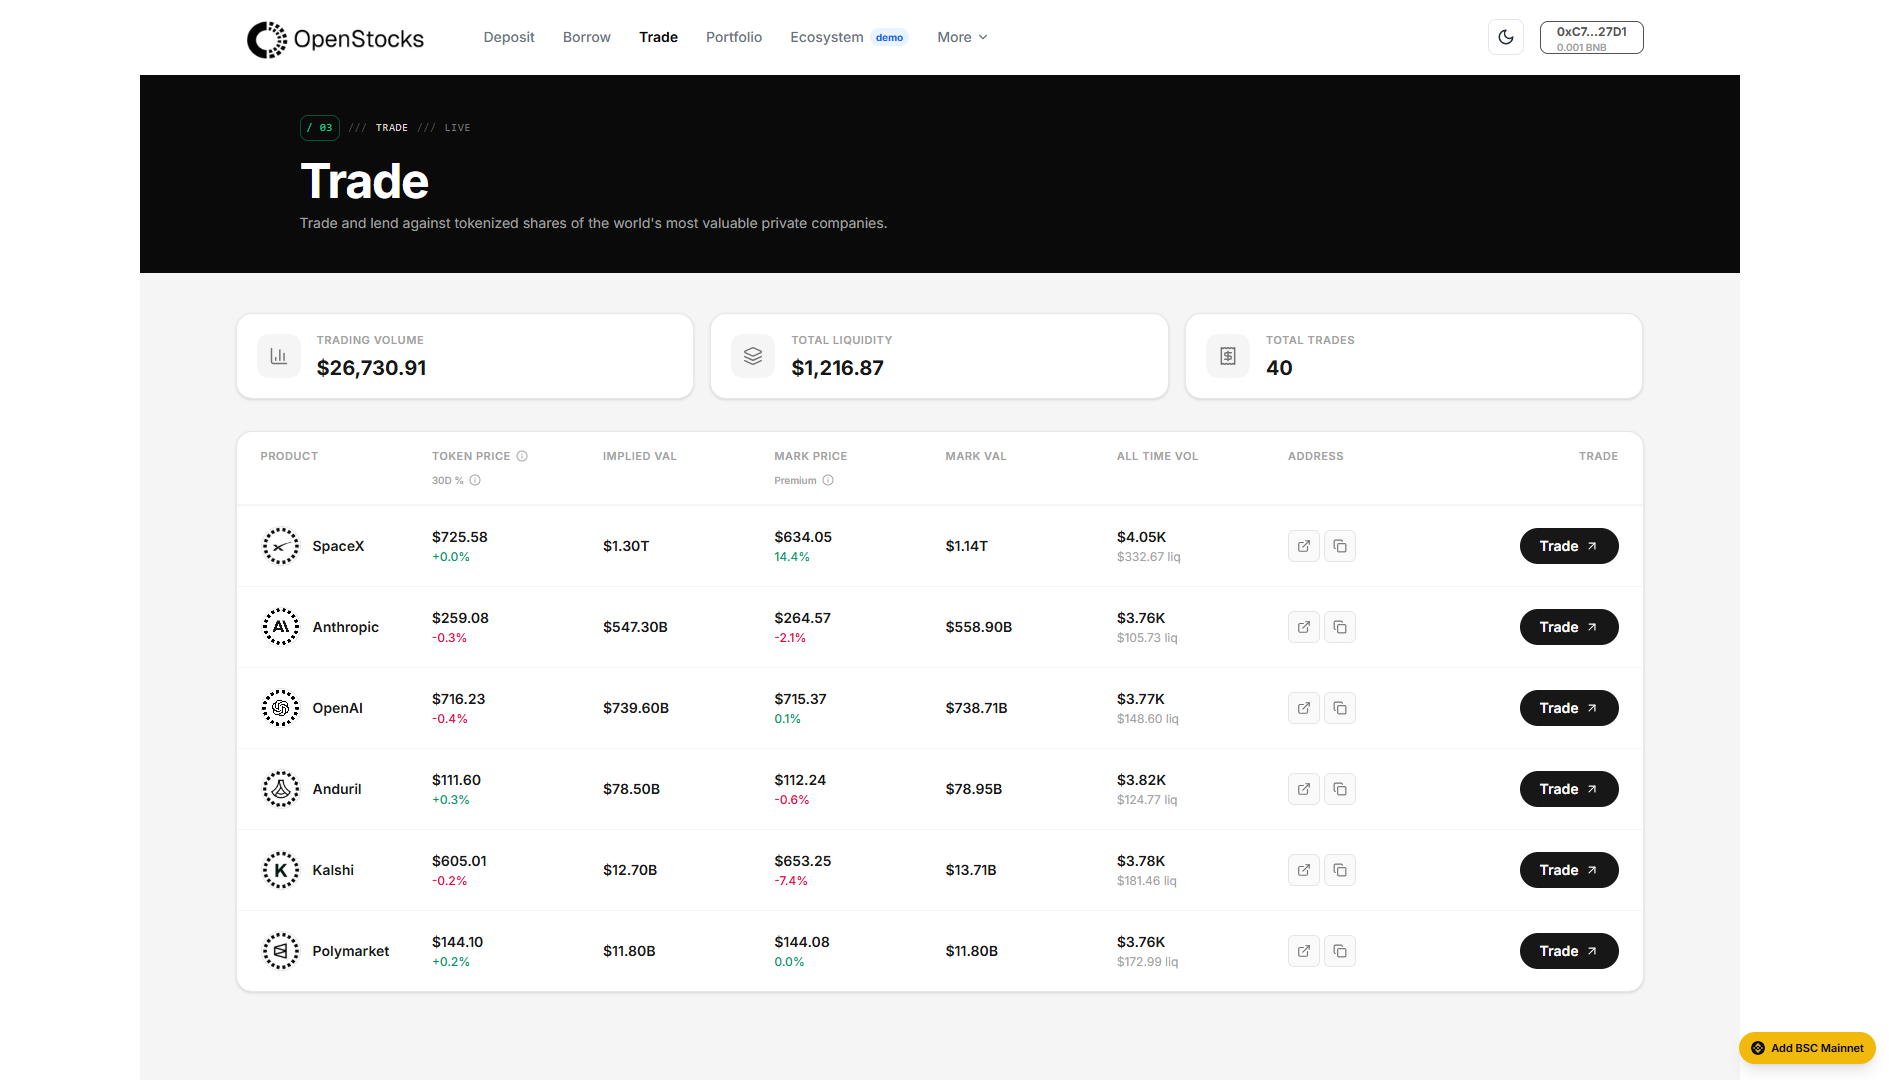Open the 0xC7...27D1 wallet button
The width and height of the screenshot is (1889, 1080).
click(1592, 38)
